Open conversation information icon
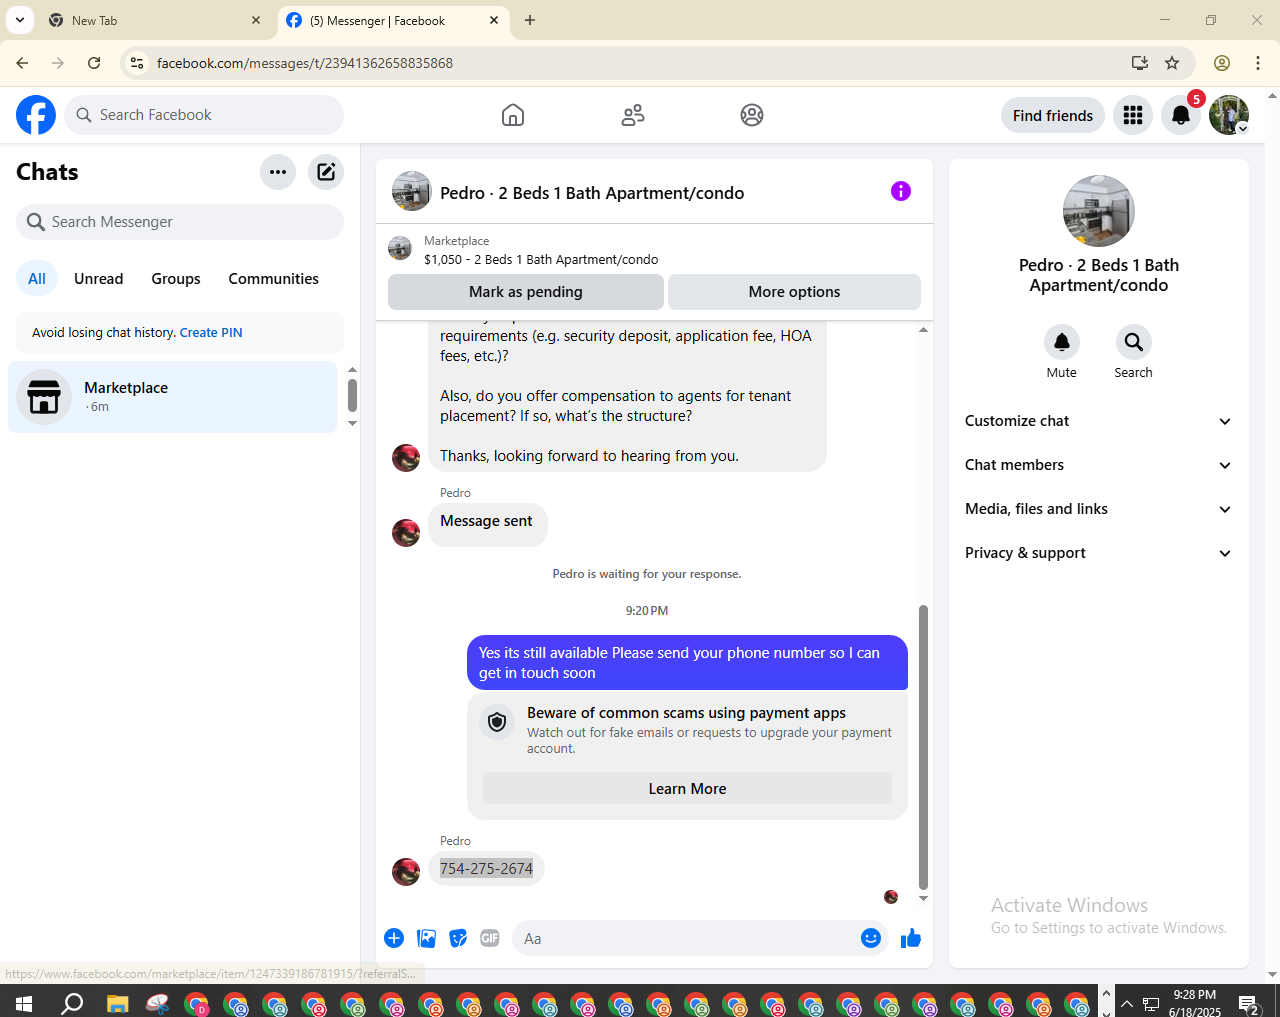1280x1017 pixels. pyautogui.click(x=901, y=191)
